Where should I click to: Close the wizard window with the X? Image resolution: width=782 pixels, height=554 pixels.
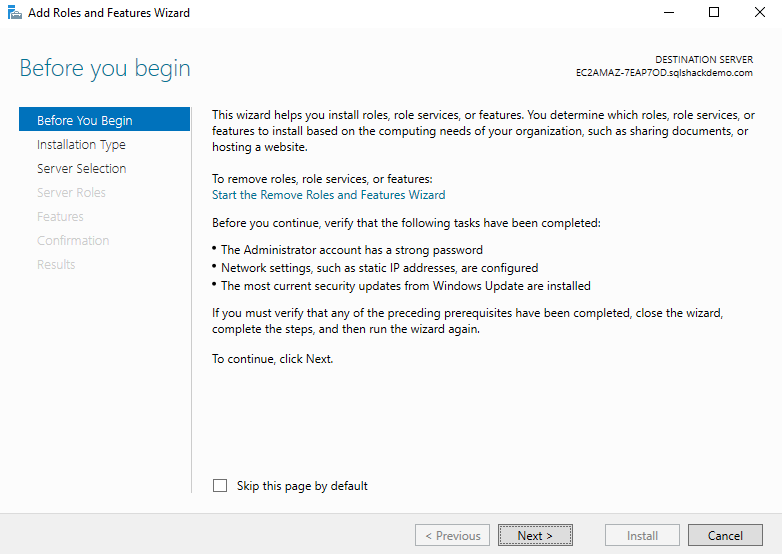tap(759, 13)
